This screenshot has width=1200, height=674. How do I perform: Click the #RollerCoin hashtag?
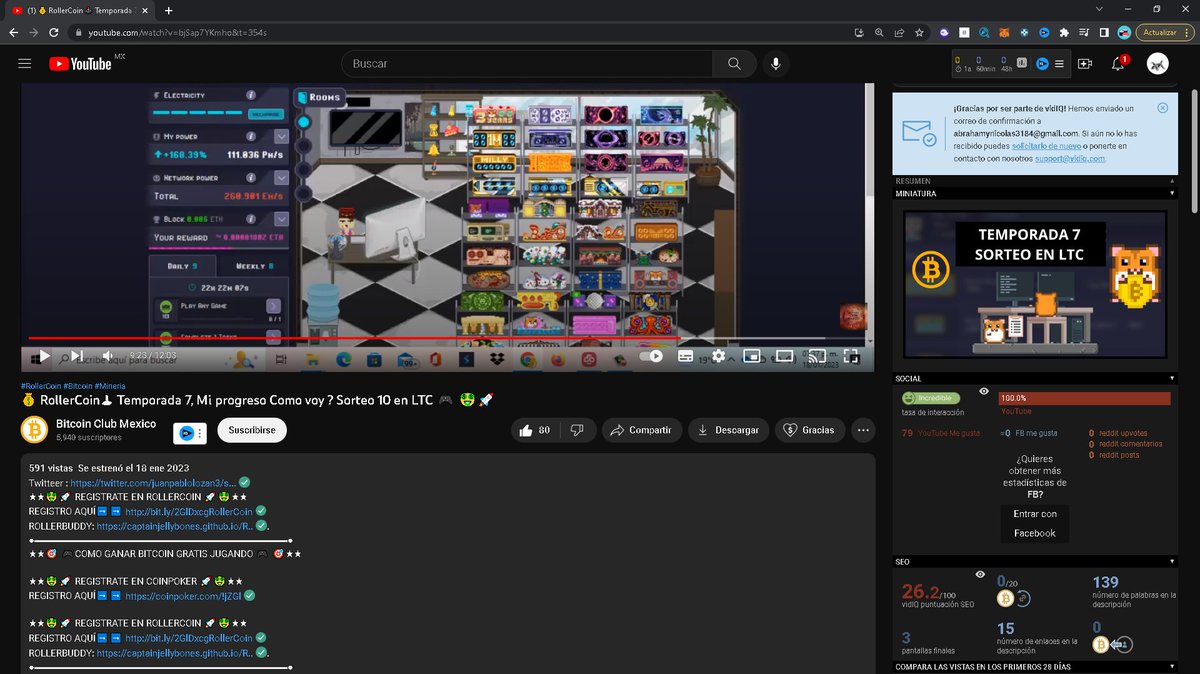(x=41, y=385)
